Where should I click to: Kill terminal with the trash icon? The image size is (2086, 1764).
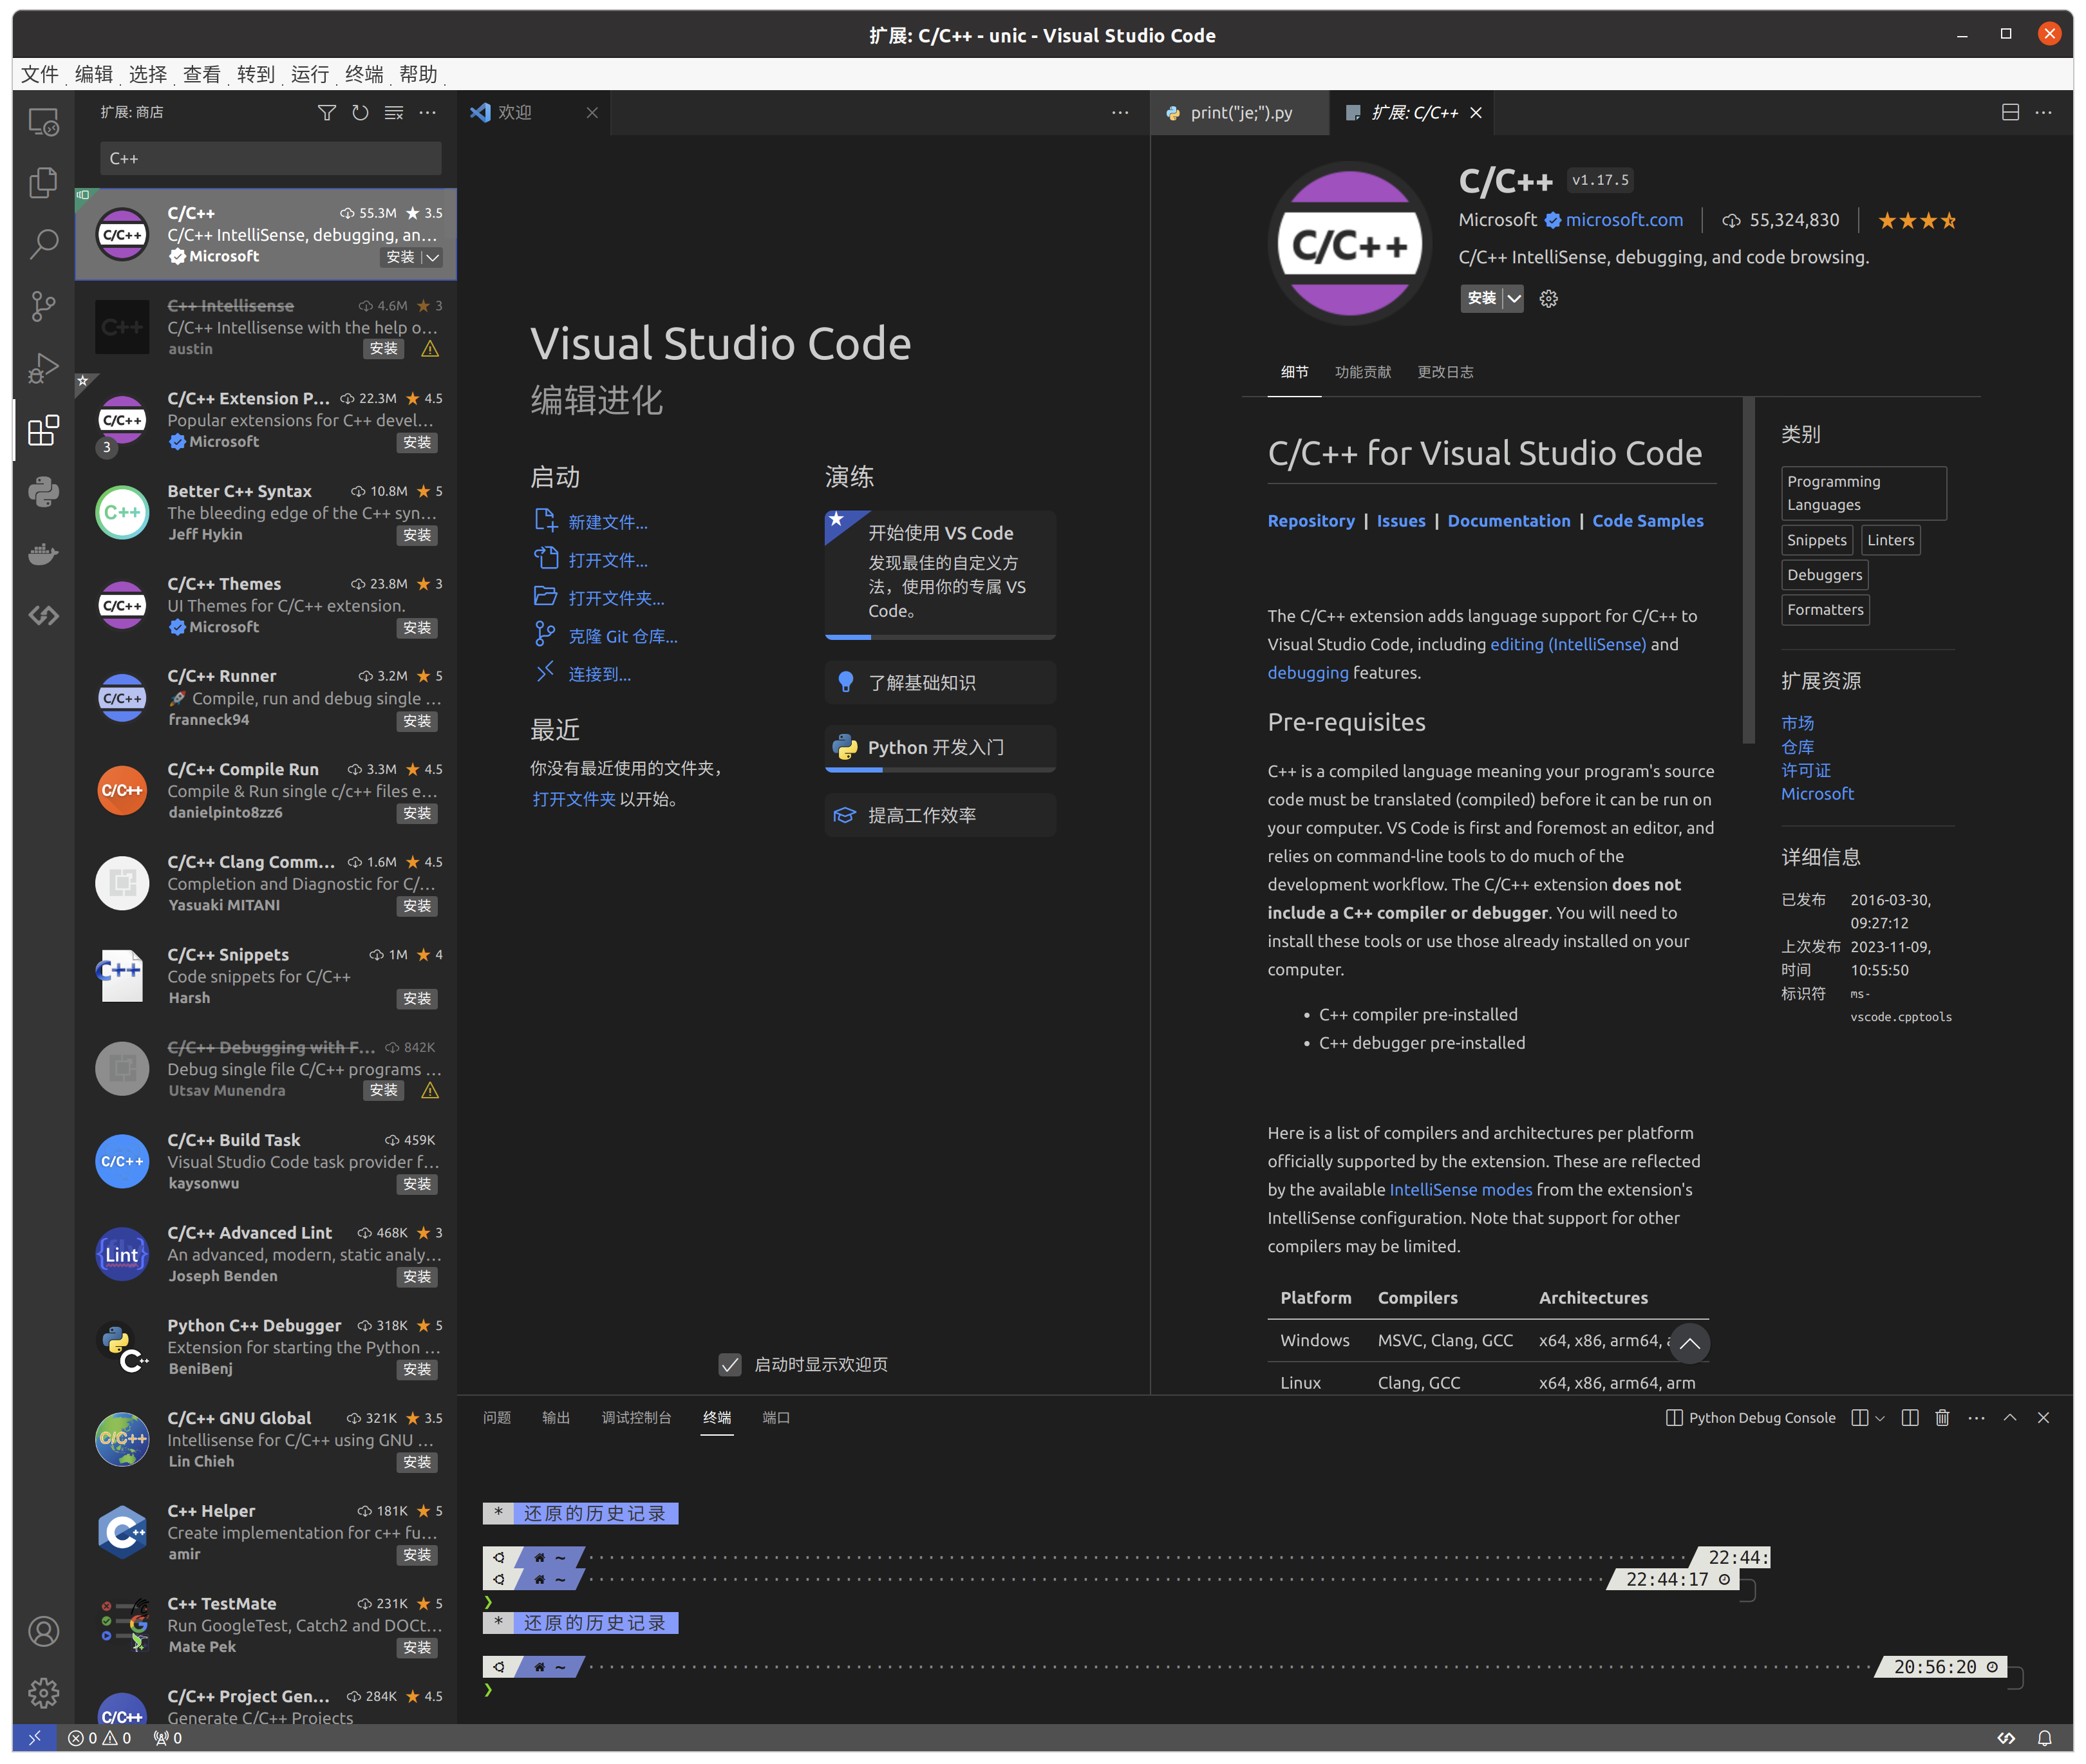[1943, 1418]
